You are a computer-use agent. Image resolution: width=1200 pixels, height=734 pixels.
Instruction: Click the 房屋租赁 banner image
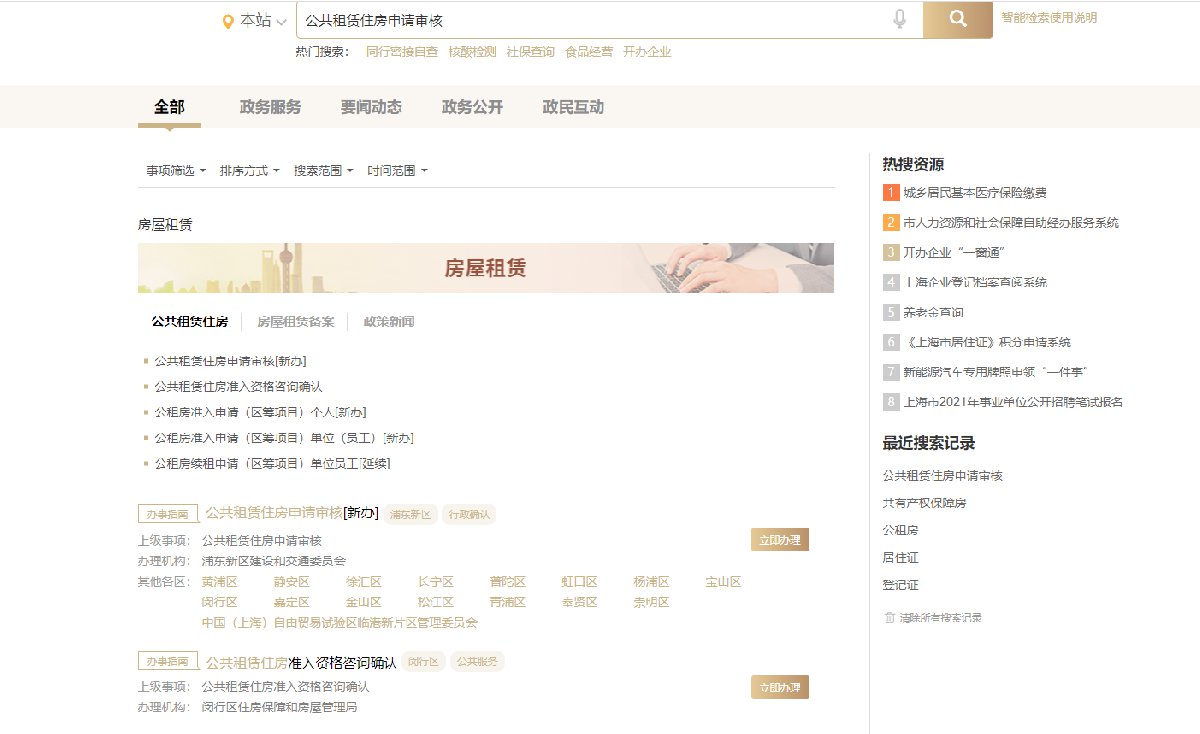pyautogui.click(x=485, y=268)
